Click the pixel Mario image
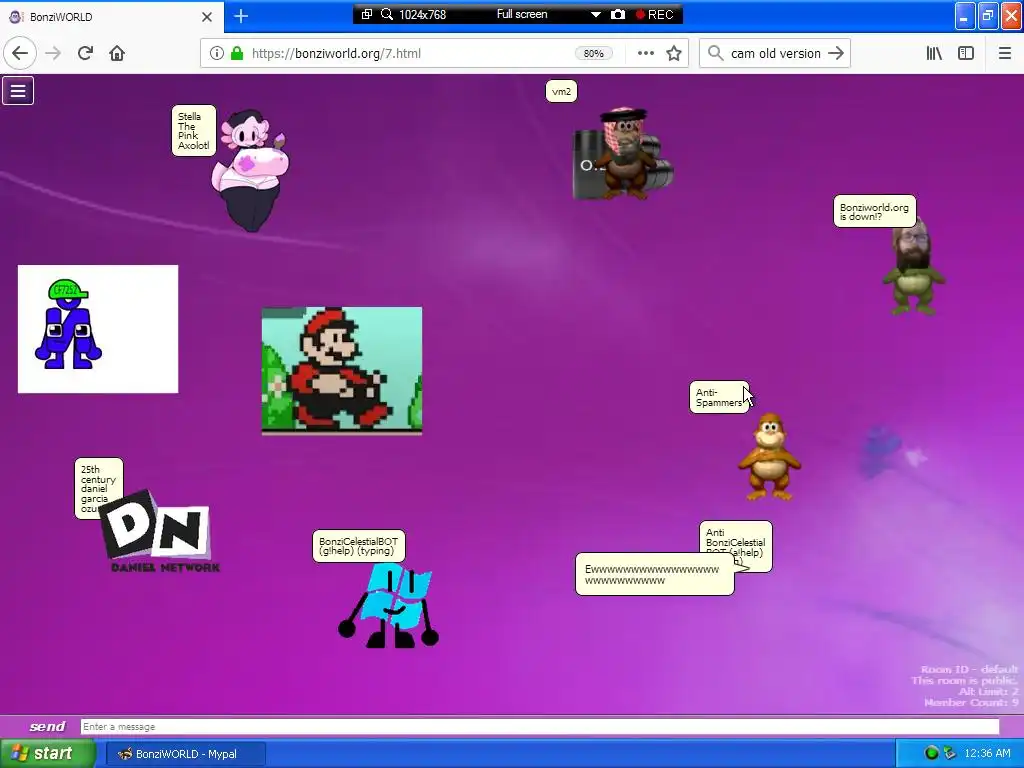 [342, 370]
